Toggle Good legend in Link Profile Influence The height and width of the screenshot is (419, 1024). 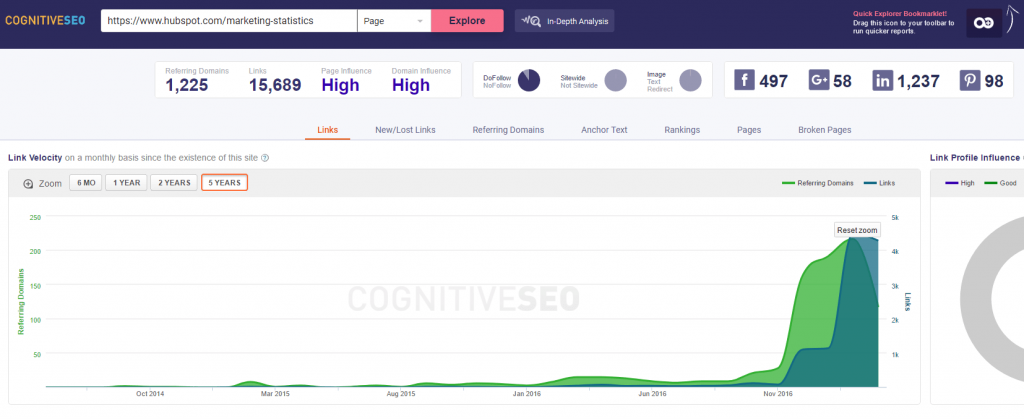pos(1000,183)
